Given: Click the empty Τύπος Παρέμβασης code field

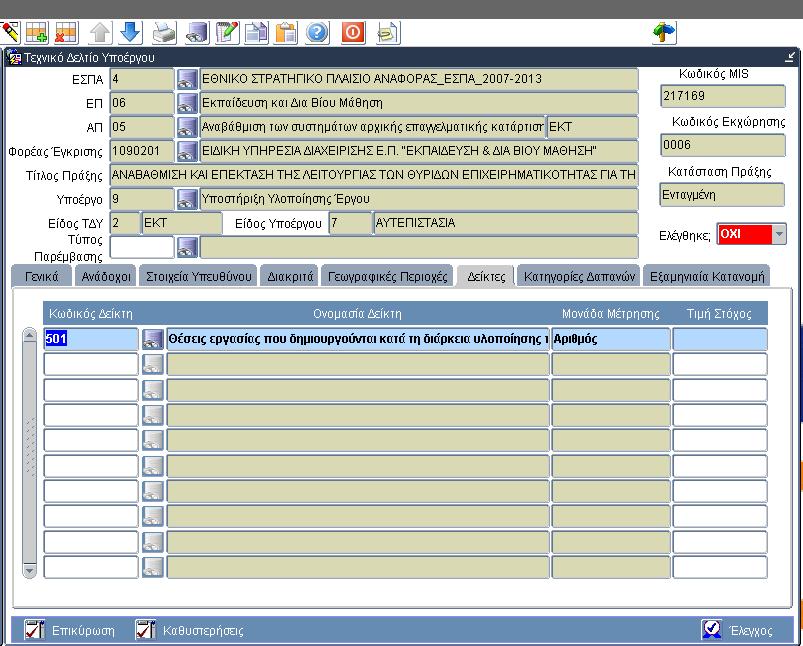Looking at the screenshot, I should tap(142, 247).
